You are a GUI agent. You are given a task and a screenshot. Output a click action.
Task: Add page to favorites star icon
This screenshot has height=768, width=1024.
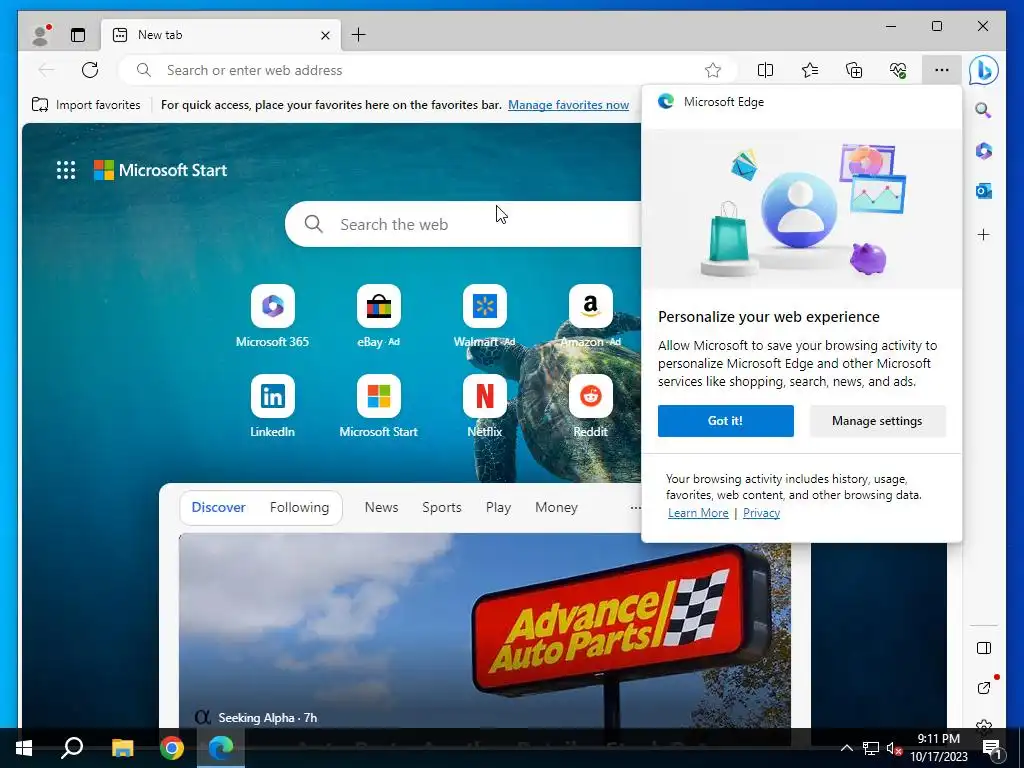coord(712,70)
